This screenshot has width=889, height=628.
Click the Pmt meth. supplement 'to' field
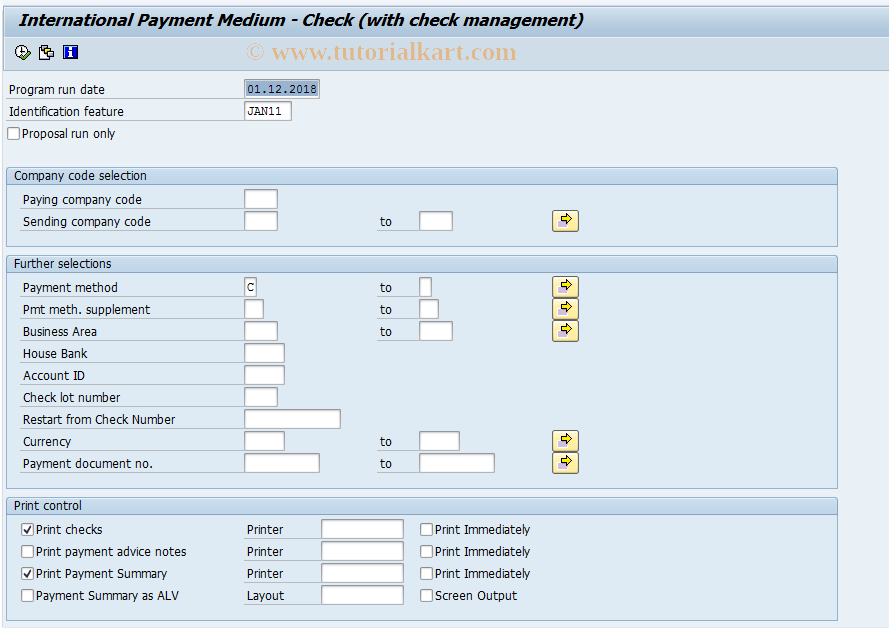pyautogui.click(x=429, y=309)
